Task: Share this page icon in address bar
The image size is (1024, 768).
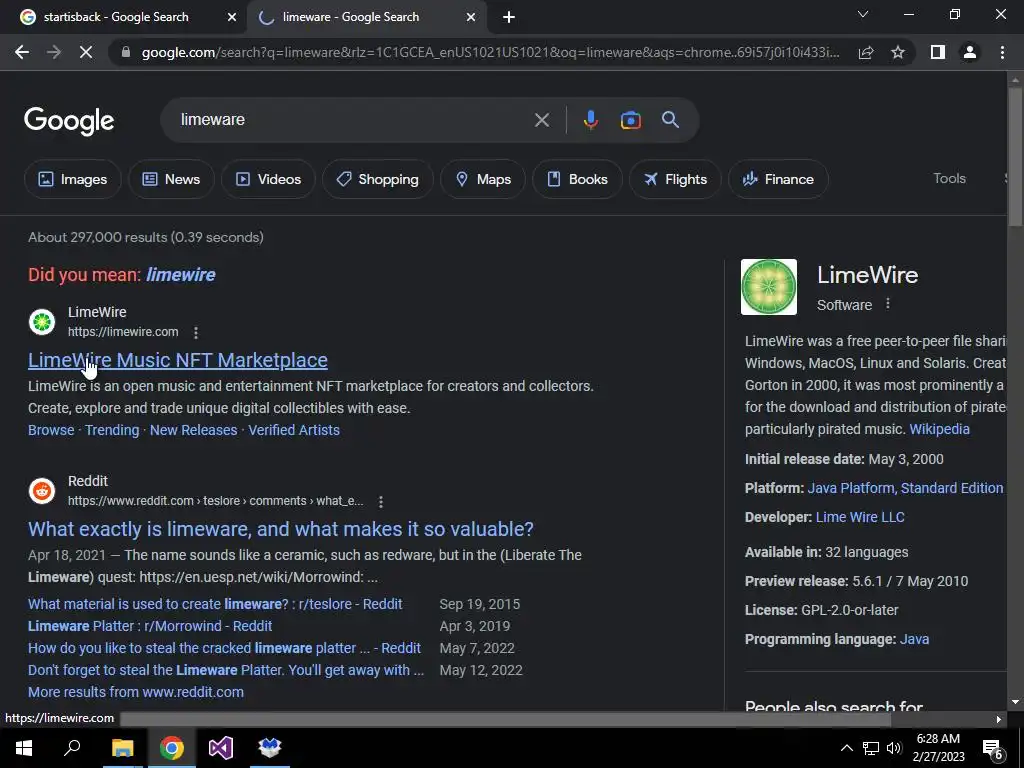Action: tap(866, 52)
